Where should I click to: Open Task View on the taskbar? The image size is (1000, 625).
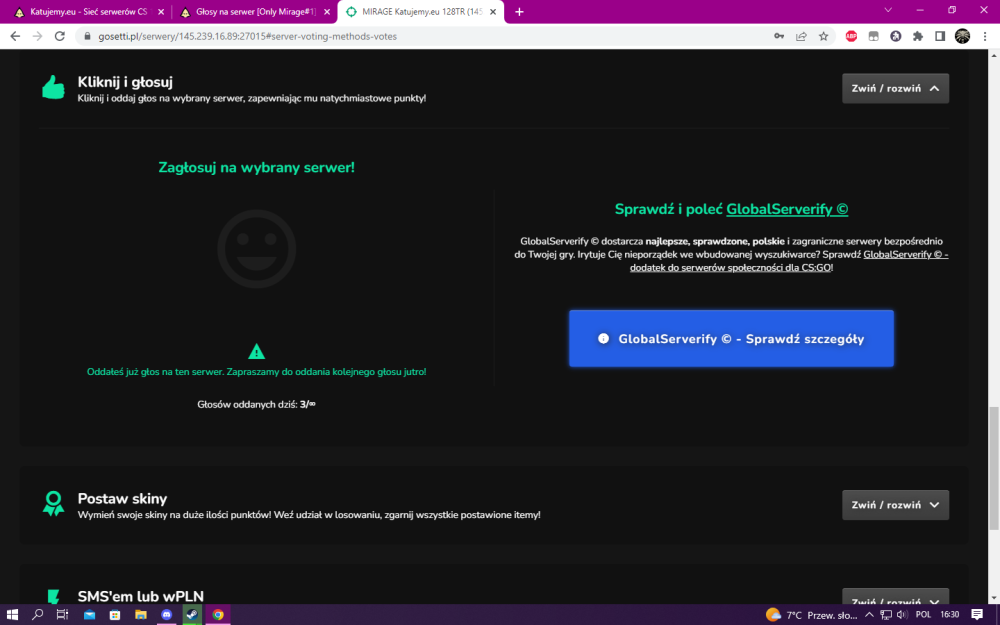pos(62,615)
